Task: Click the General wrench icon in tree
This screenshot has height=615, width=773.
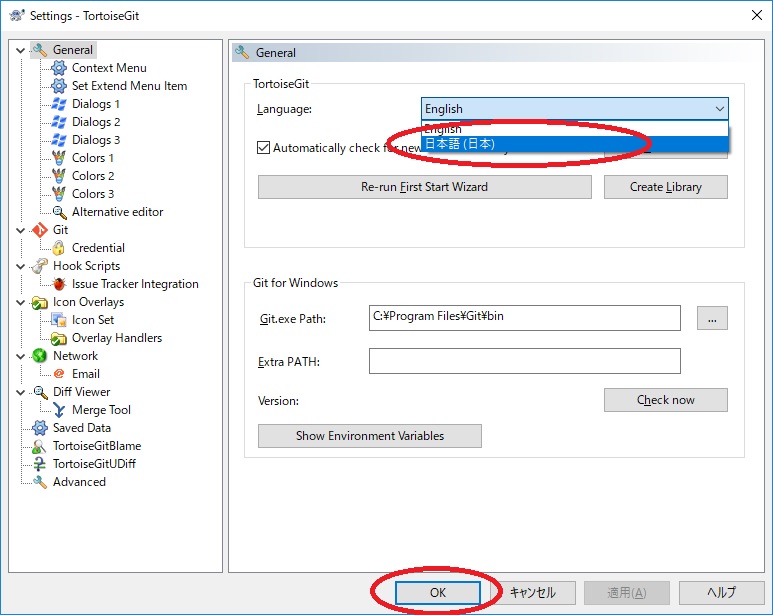Action: (39, 50)
